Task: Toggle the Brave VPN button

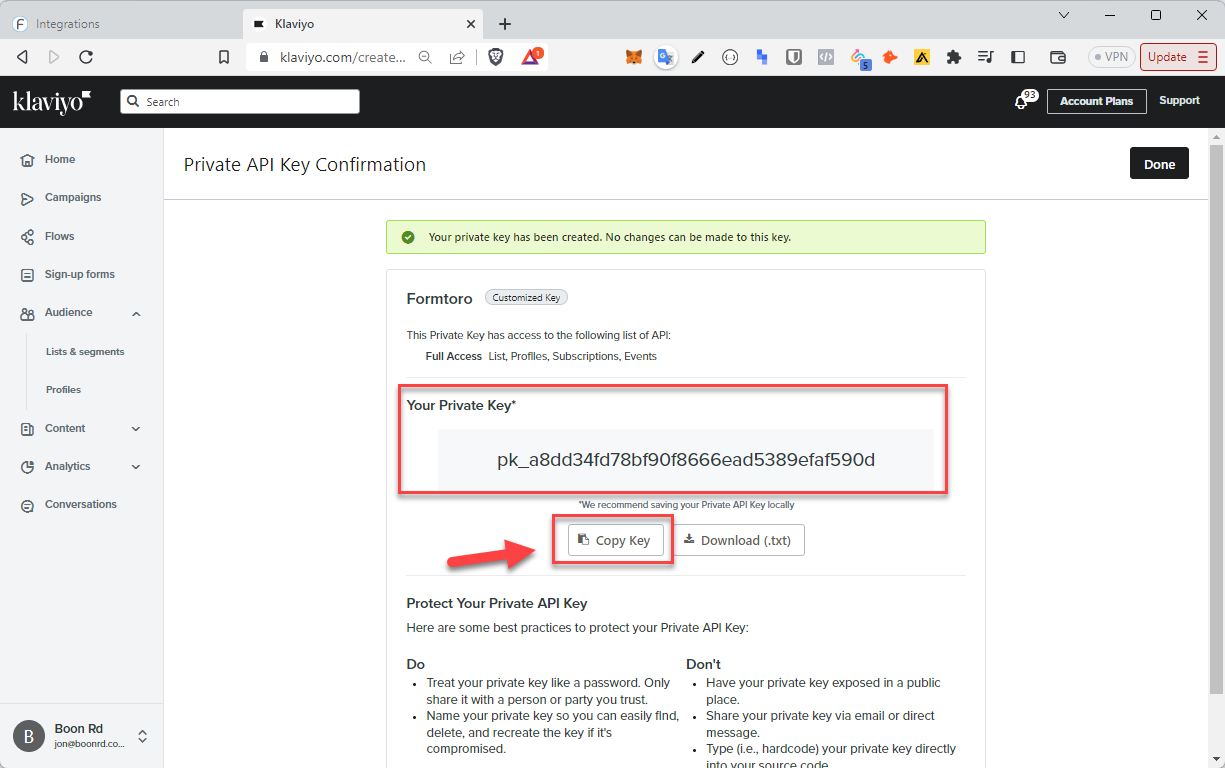Action: [x=1110, y=57]
